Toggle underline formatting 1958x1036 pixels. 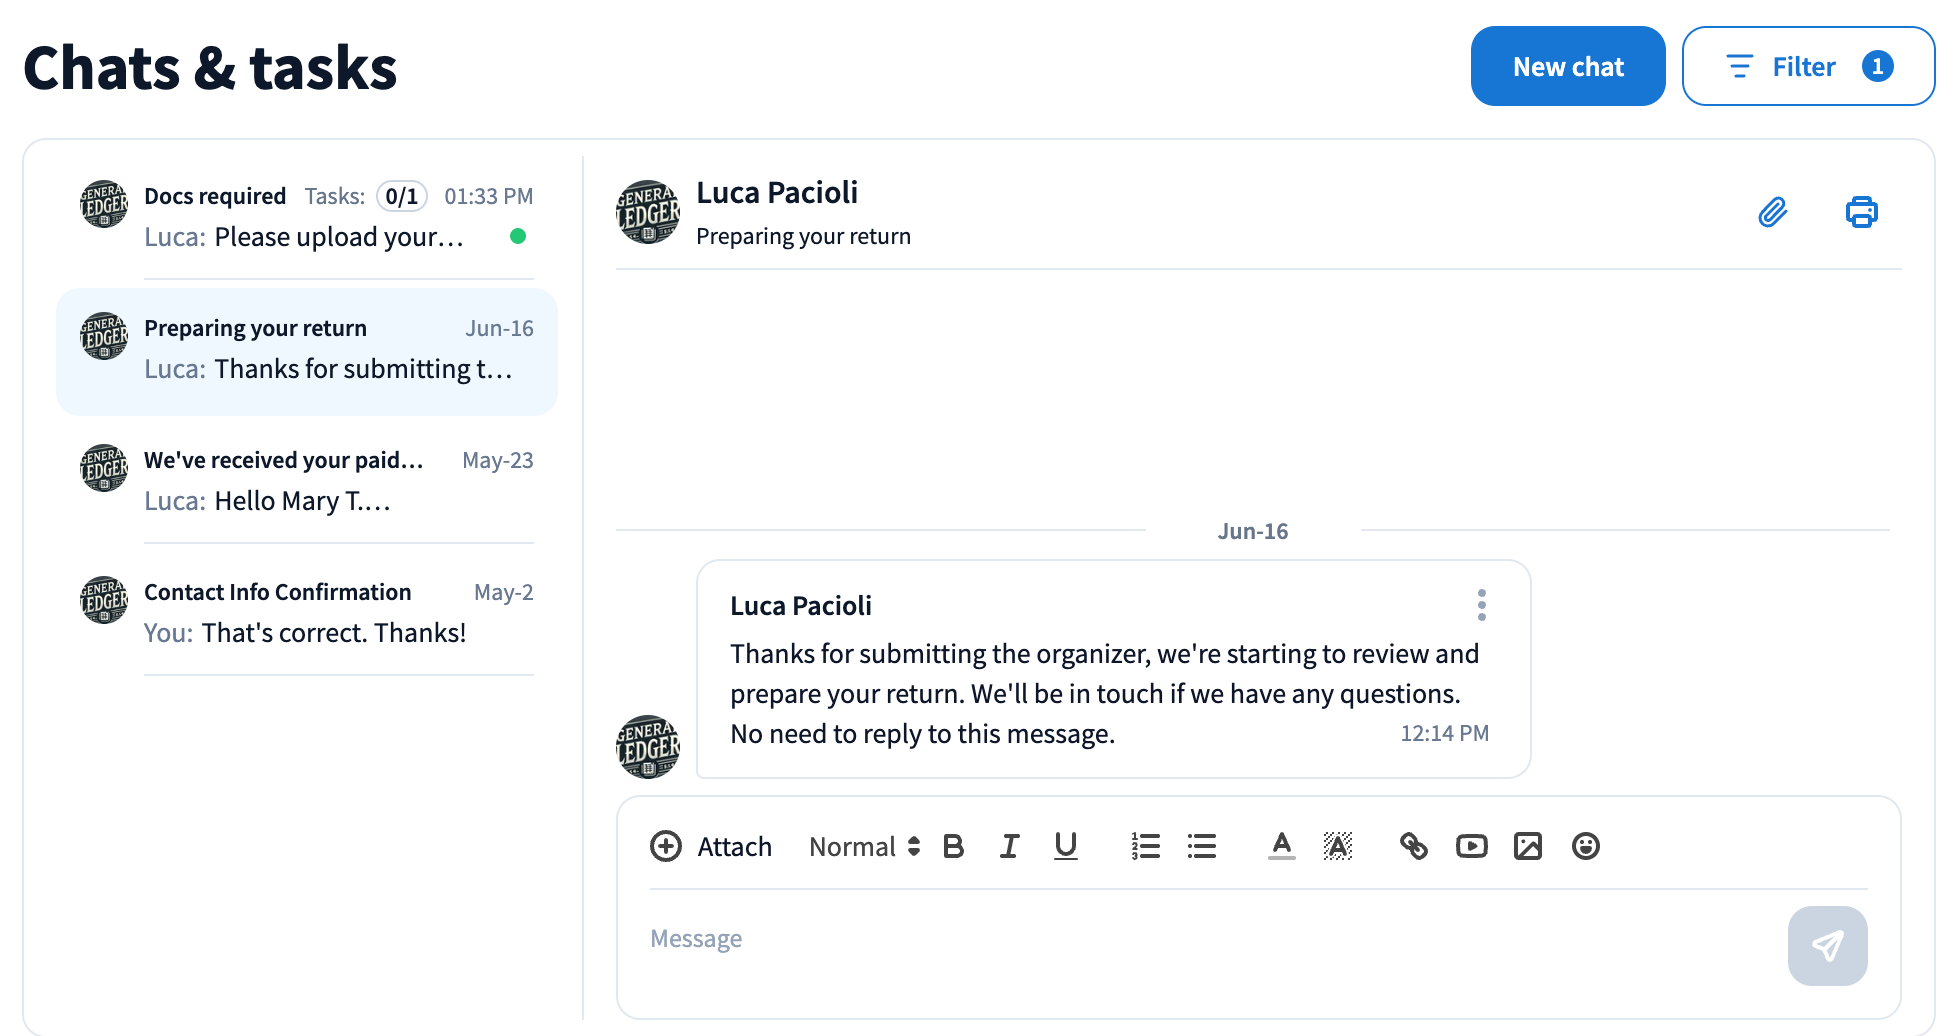(1065, 846)
